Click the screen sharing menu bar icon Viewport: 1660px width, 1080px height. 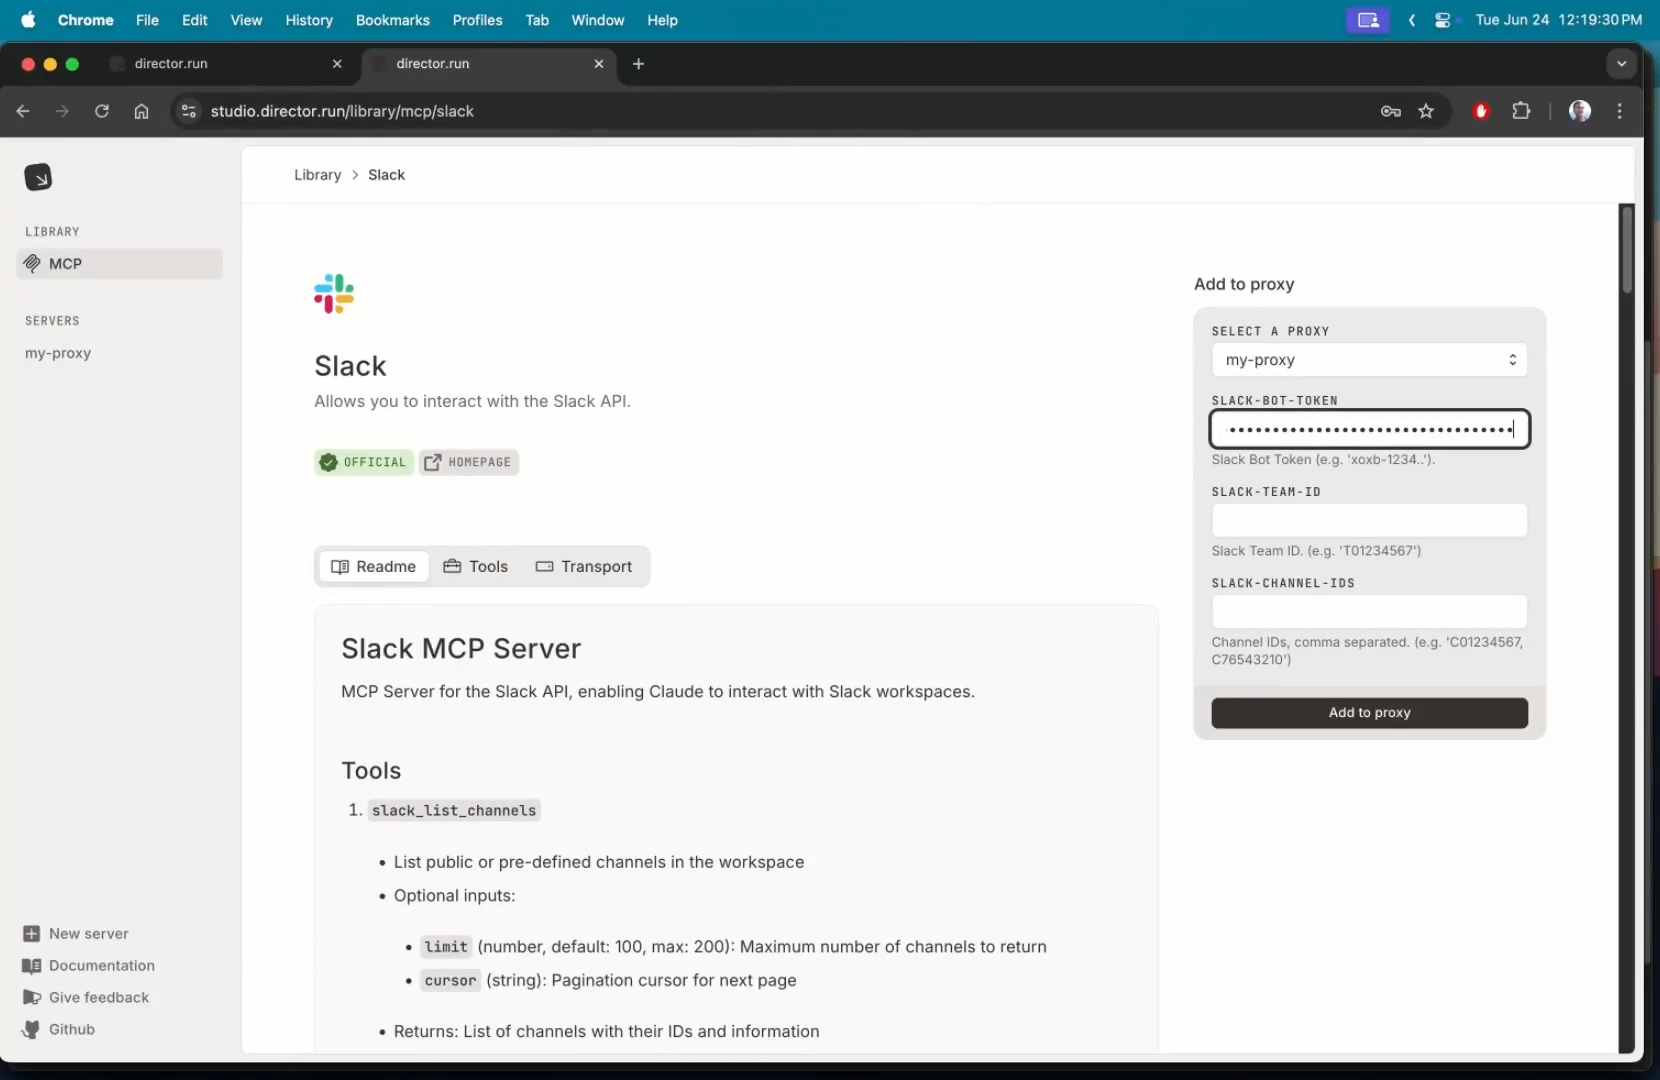tap(1367, 20)
